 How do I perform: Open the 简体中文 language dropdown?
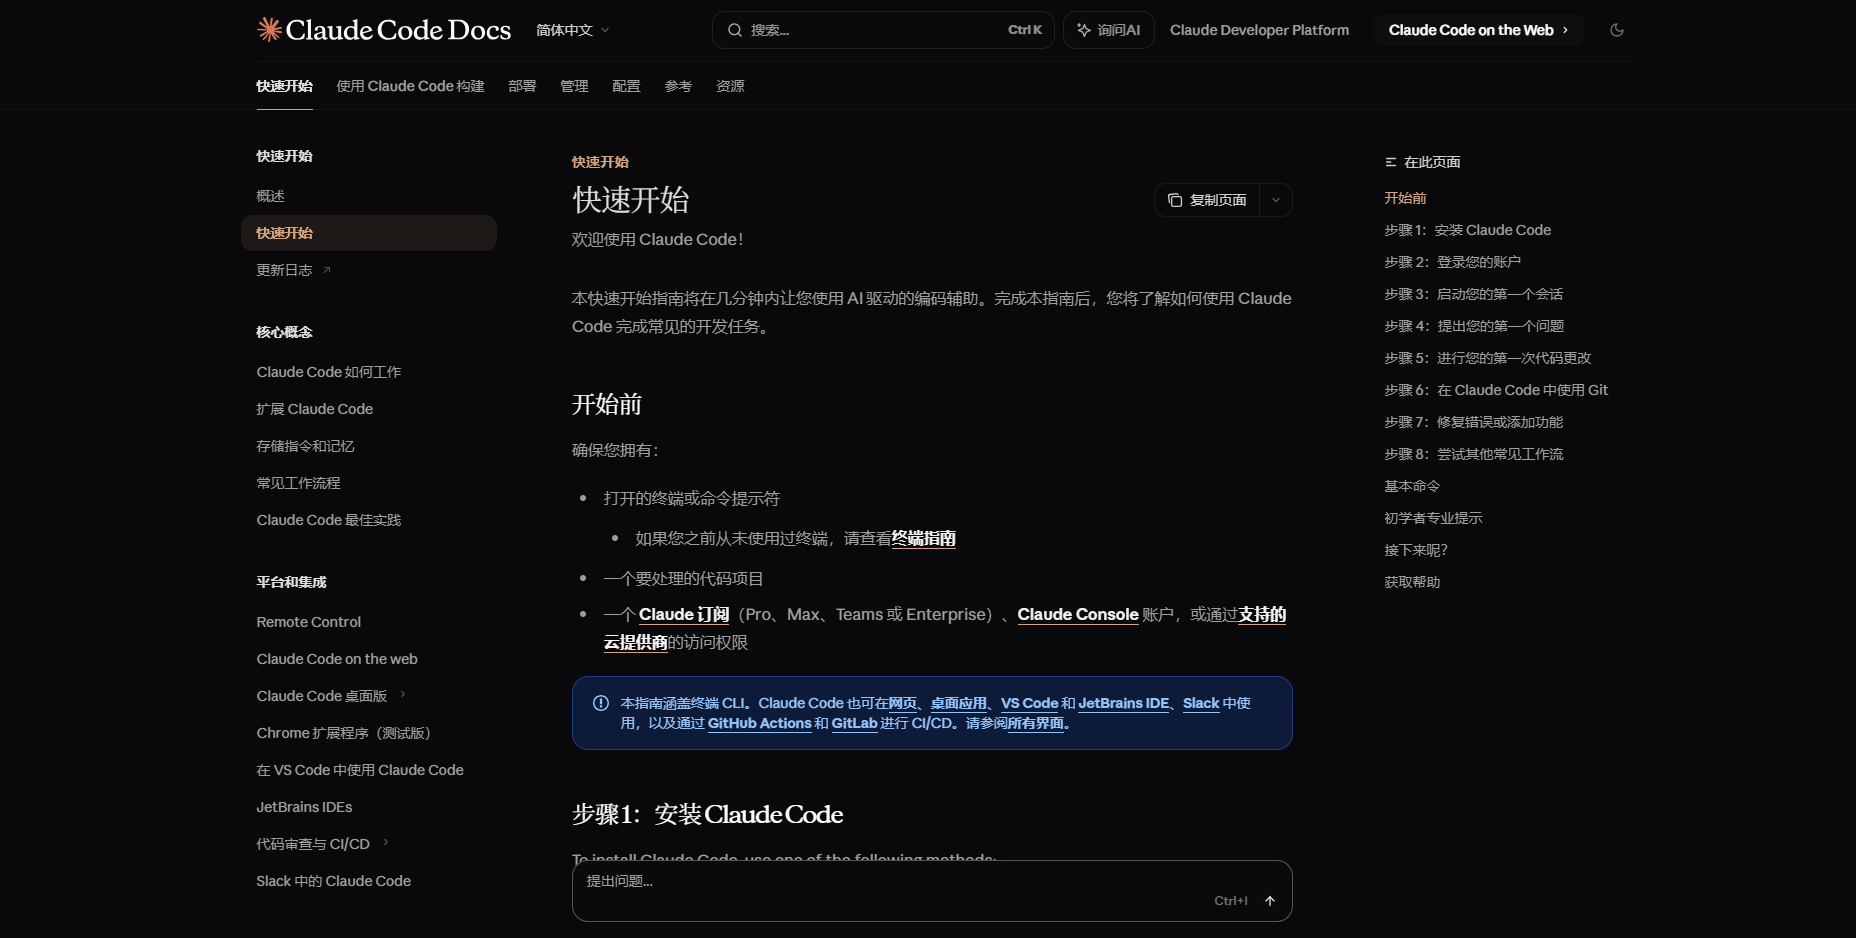[572, 30]
